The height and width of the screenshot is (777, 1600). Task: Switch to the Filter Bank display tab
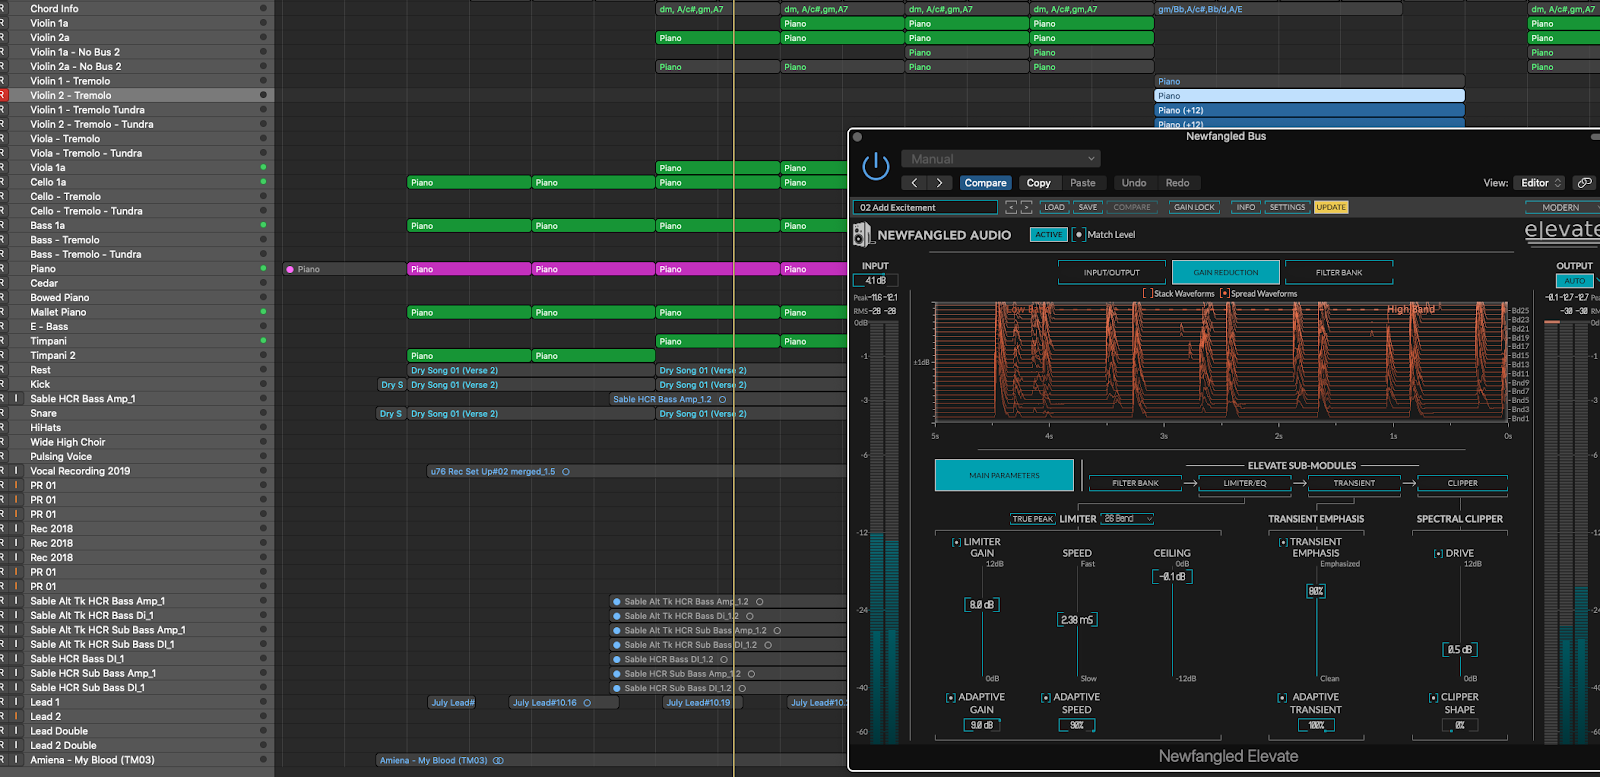[x=1338, y=272]
